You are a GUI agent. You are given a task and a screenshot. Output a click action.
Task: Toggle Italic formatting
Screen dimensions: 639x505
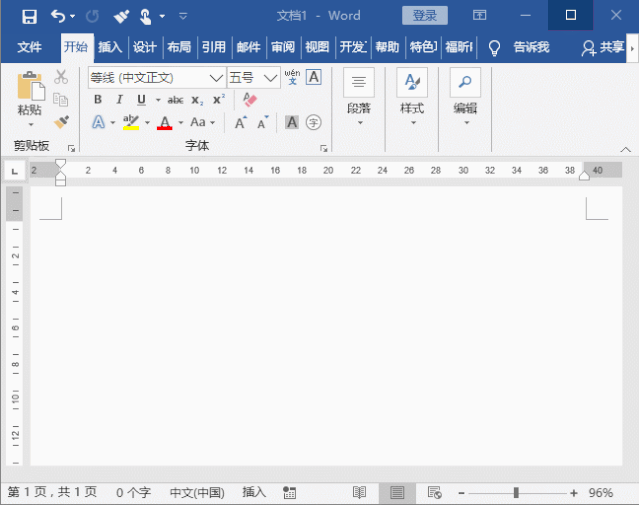pyautogui.click(x=119, y=99)
